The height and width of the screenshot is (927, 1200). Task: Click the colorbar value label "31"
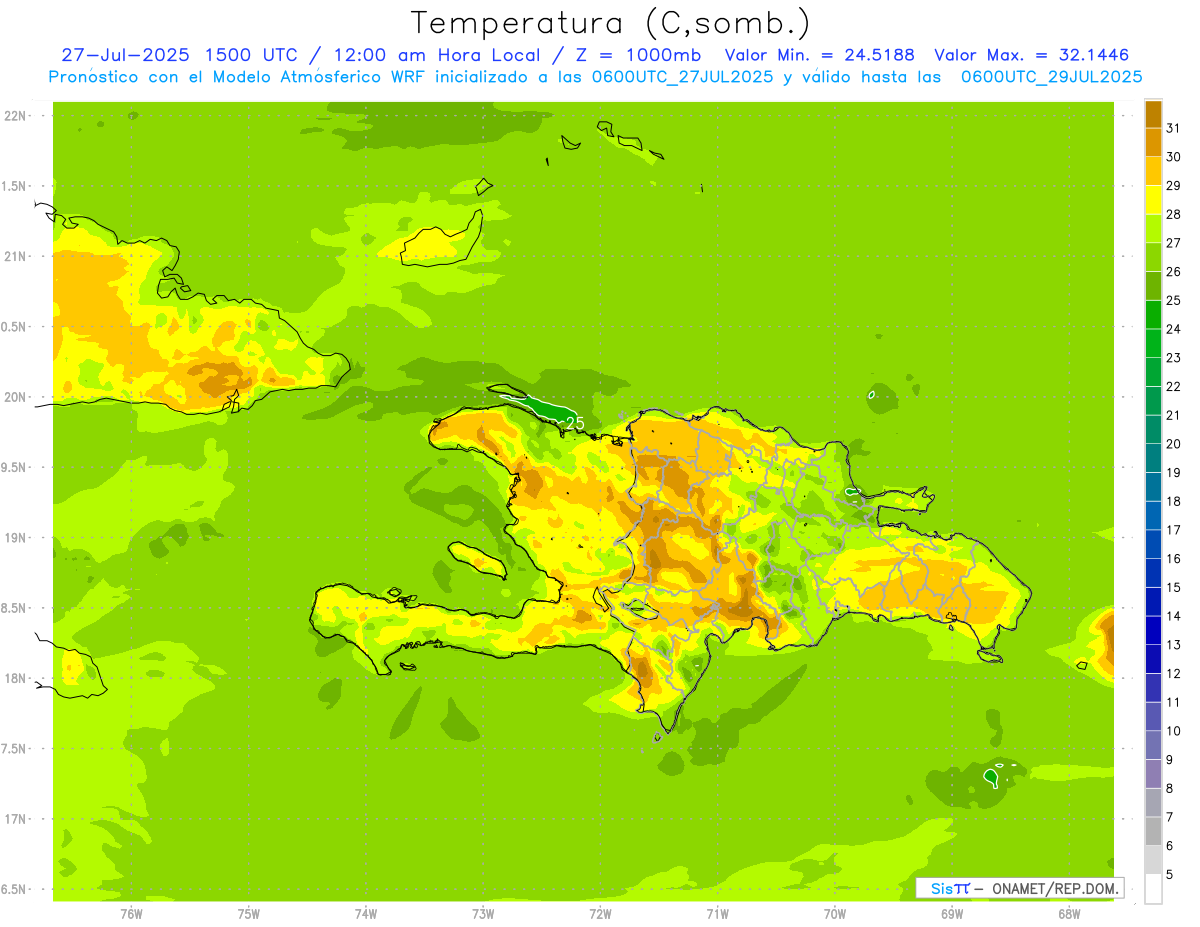click(1173, 128)
